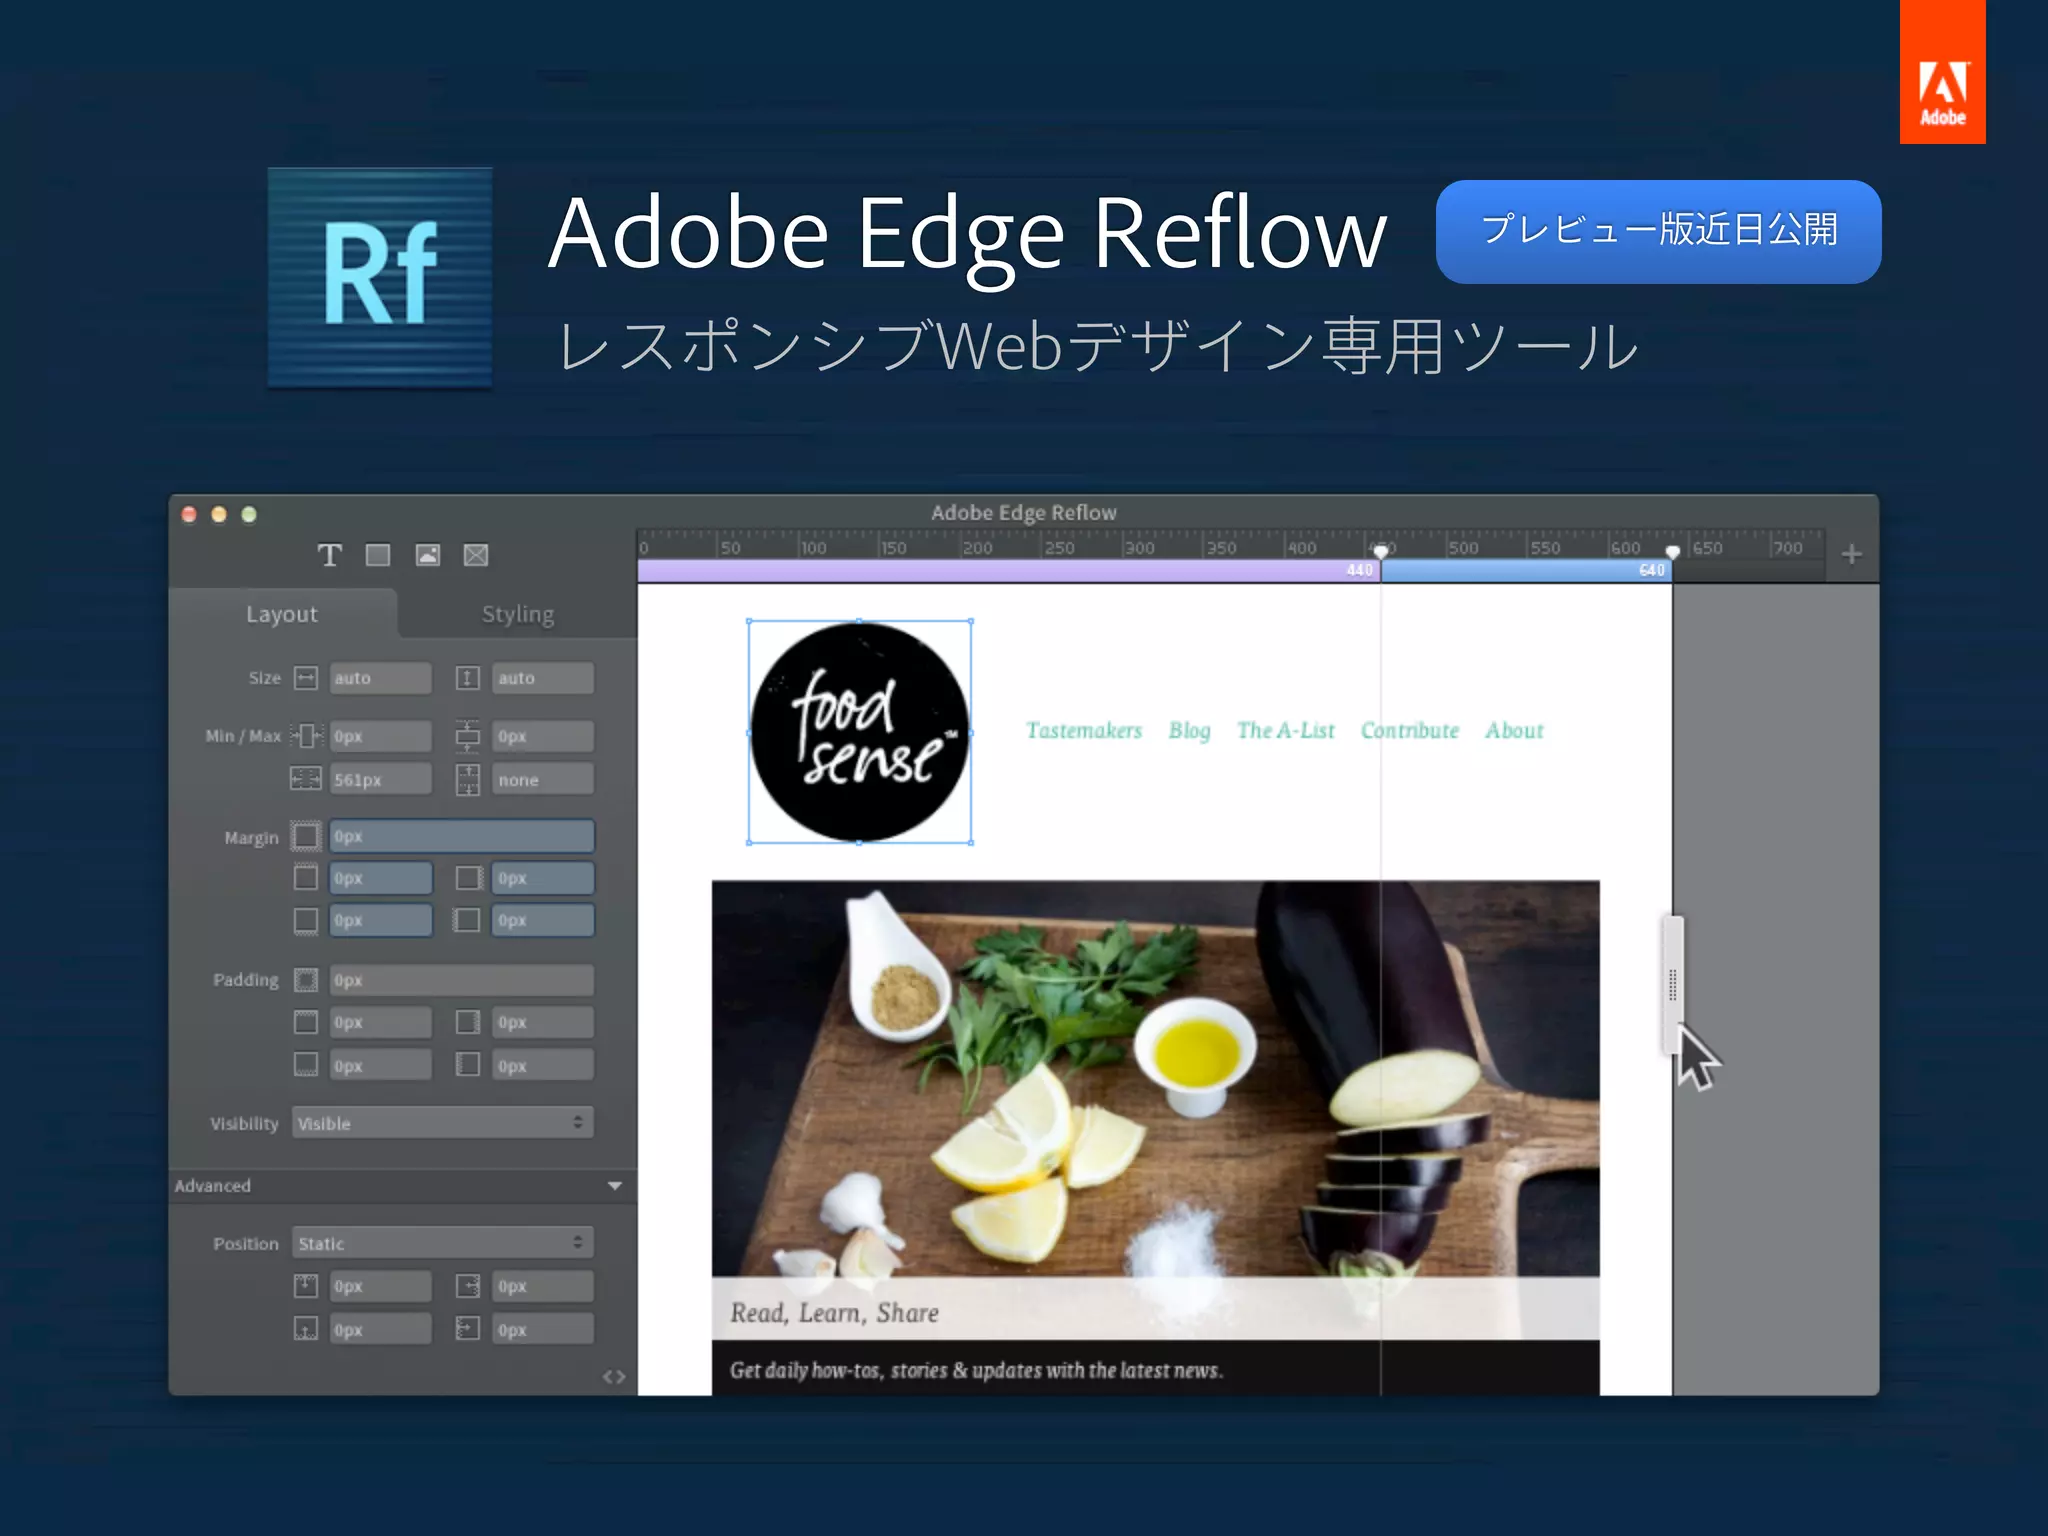Viewport: 2048px width, 1536px height.
Task: Click the height size icon beside auto
Action: click(x=468, y=678)
